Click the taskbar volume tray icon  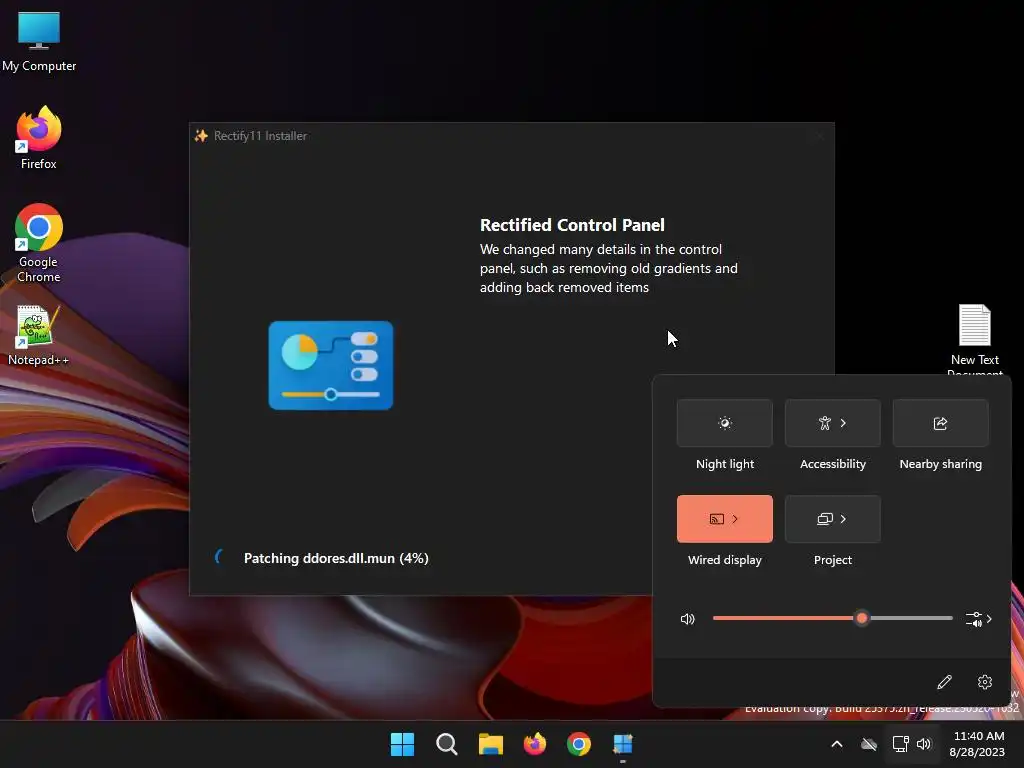[923, 744]
